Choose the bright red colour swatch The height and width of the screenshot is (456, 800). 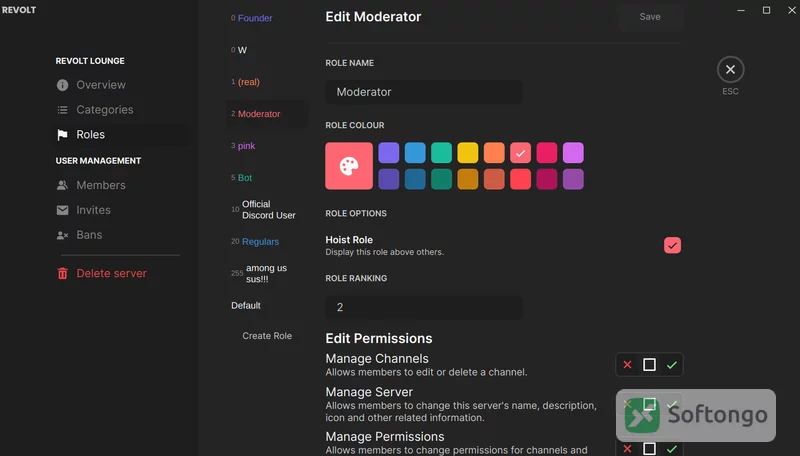(520, 179)
